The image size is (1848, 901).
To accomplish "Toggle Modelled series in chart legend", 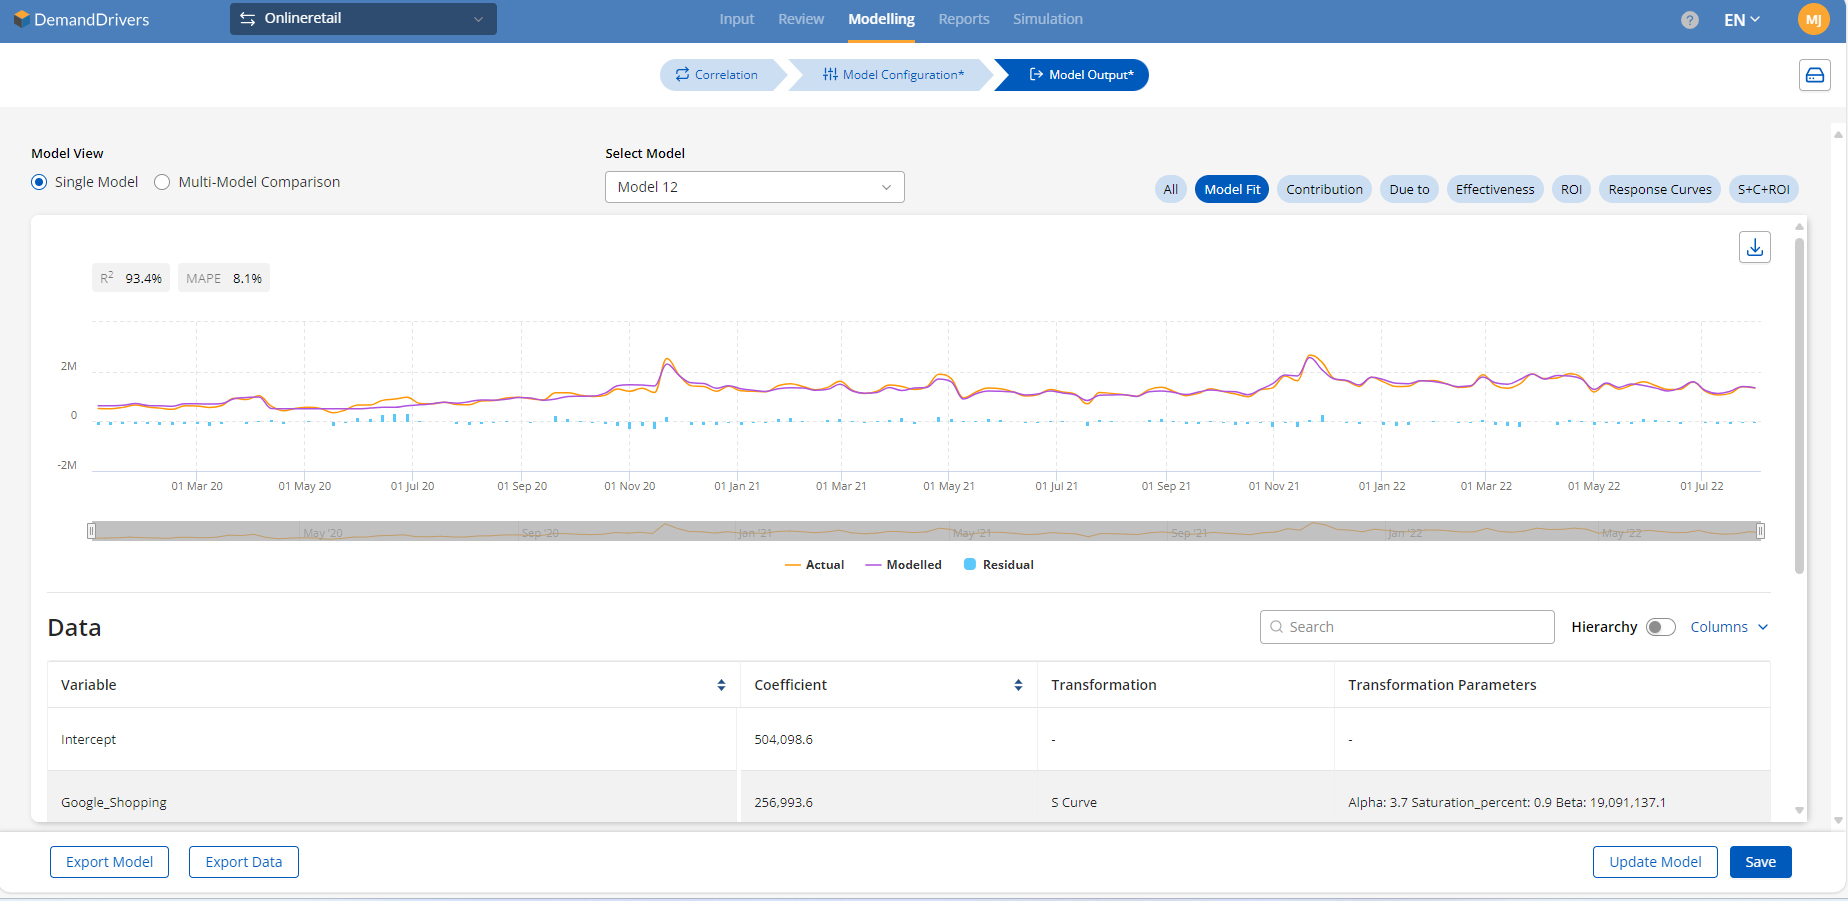I will [x=903, y=565].
